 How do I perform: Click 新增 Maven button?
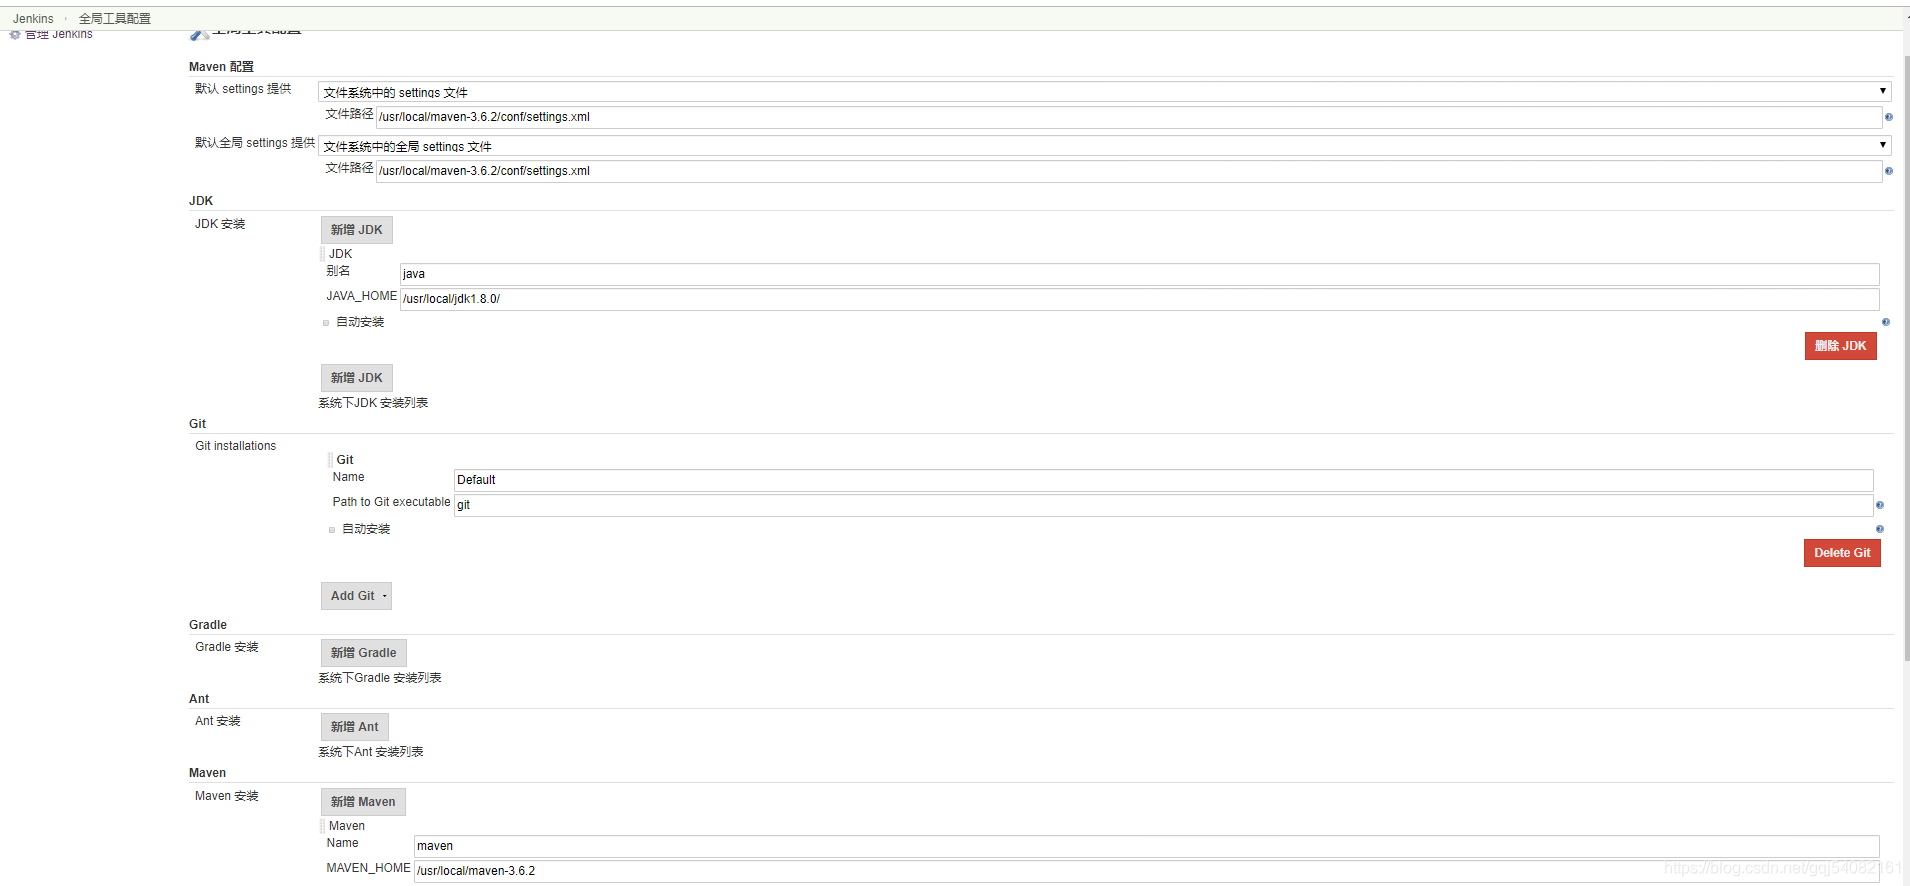[363, 802]
